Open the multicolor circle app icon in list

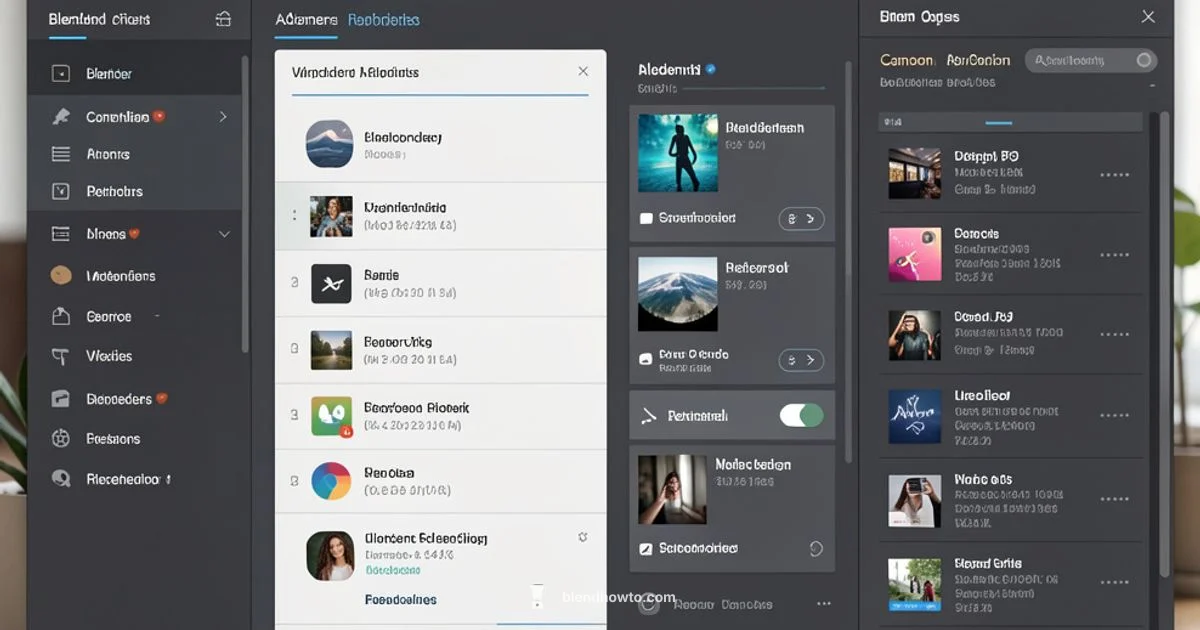(331, 481)
